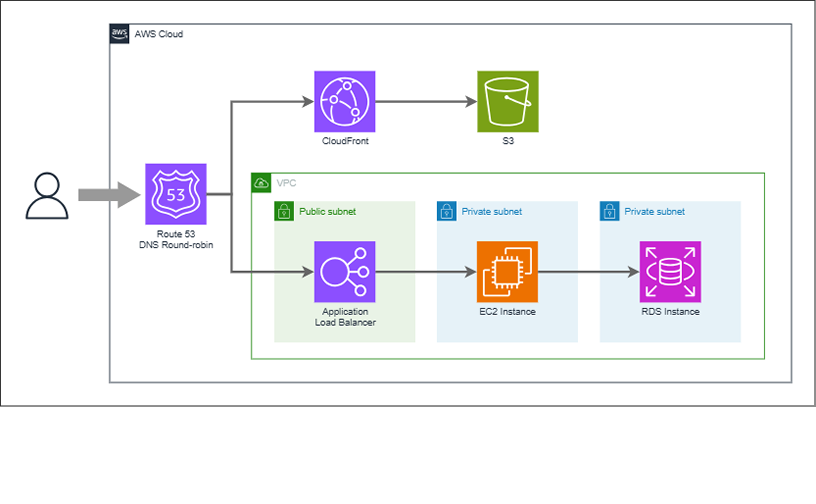Click the user person icon

pyautogui.click(x=47, y=196)
